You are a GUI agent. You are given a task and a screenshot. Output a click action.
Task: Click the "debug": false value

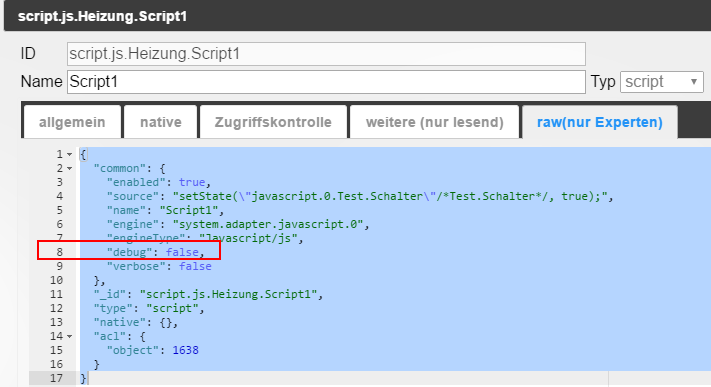[x=182, y=252]
